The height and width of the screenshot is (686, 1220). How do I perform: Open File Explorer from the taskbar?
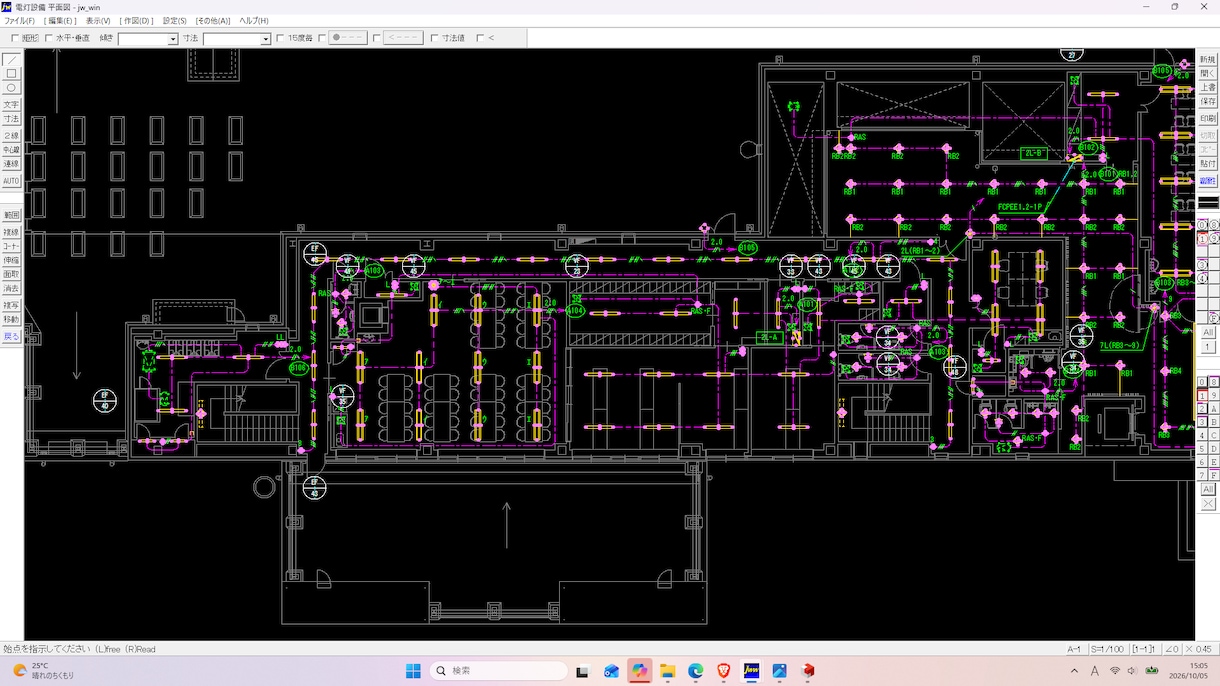click(x=667, y=671)
